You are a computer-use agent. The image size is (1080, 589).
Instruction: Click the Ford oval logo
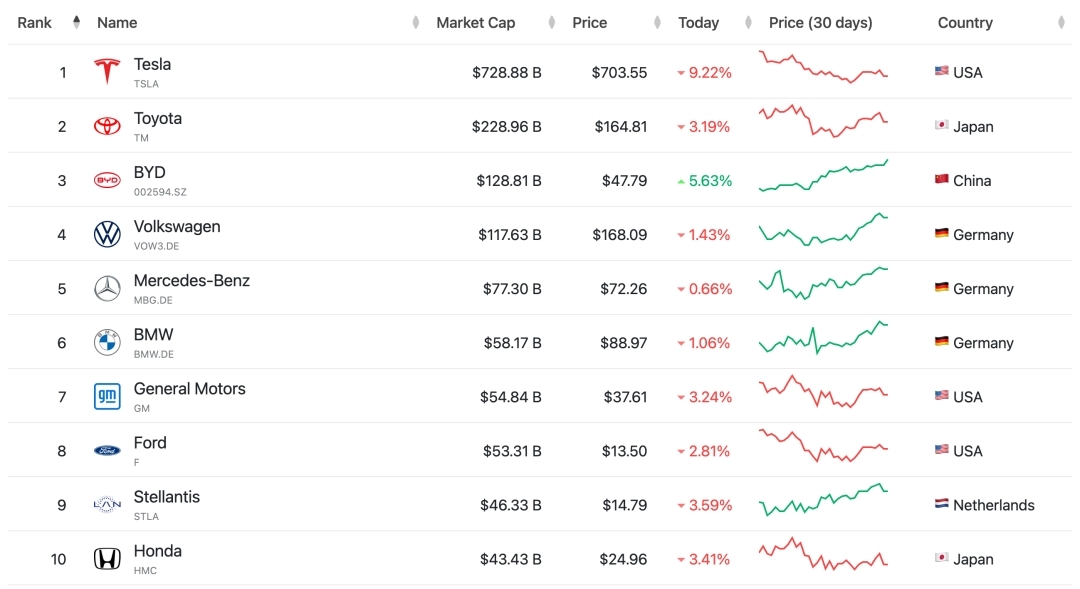(x=107, y=450)
